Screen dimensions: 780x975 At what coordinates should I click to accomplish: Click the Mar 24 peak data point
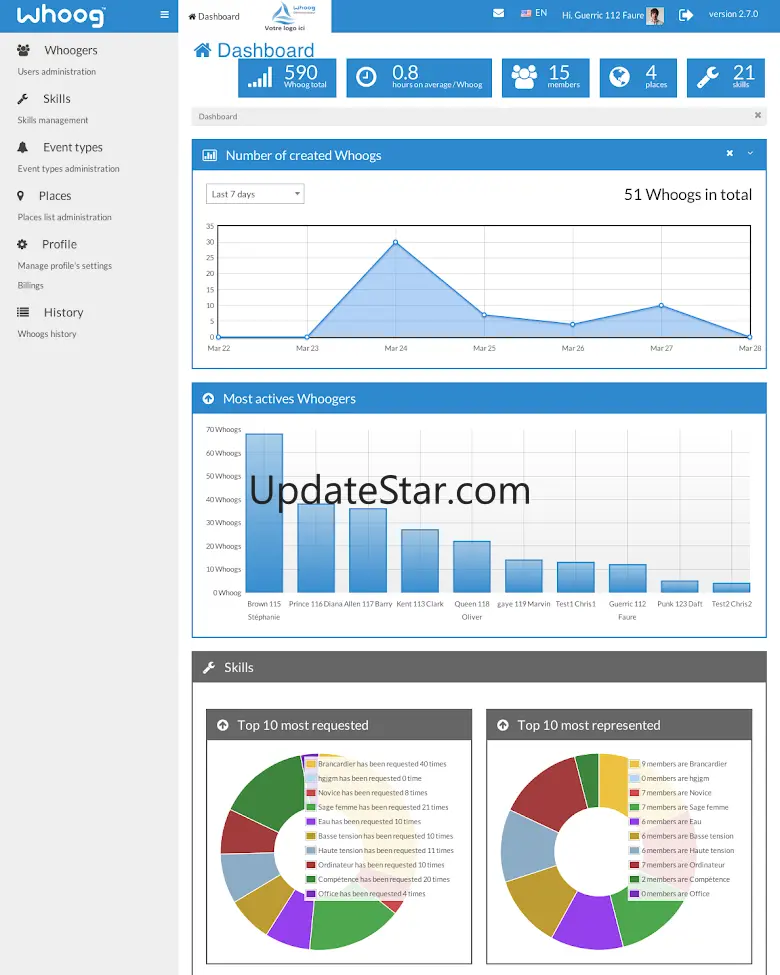pos(396,243)
